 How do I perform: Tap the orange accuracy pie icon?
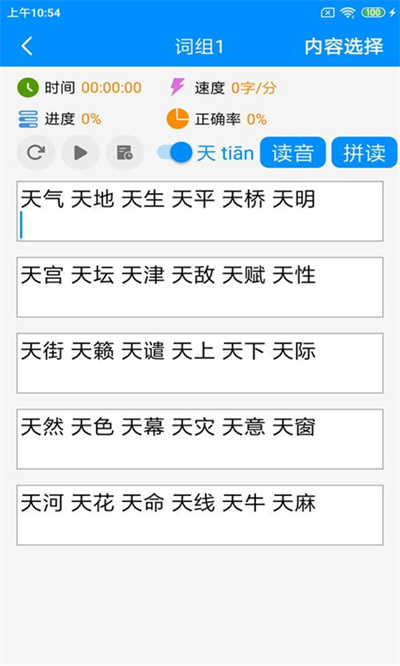(177, 119)
